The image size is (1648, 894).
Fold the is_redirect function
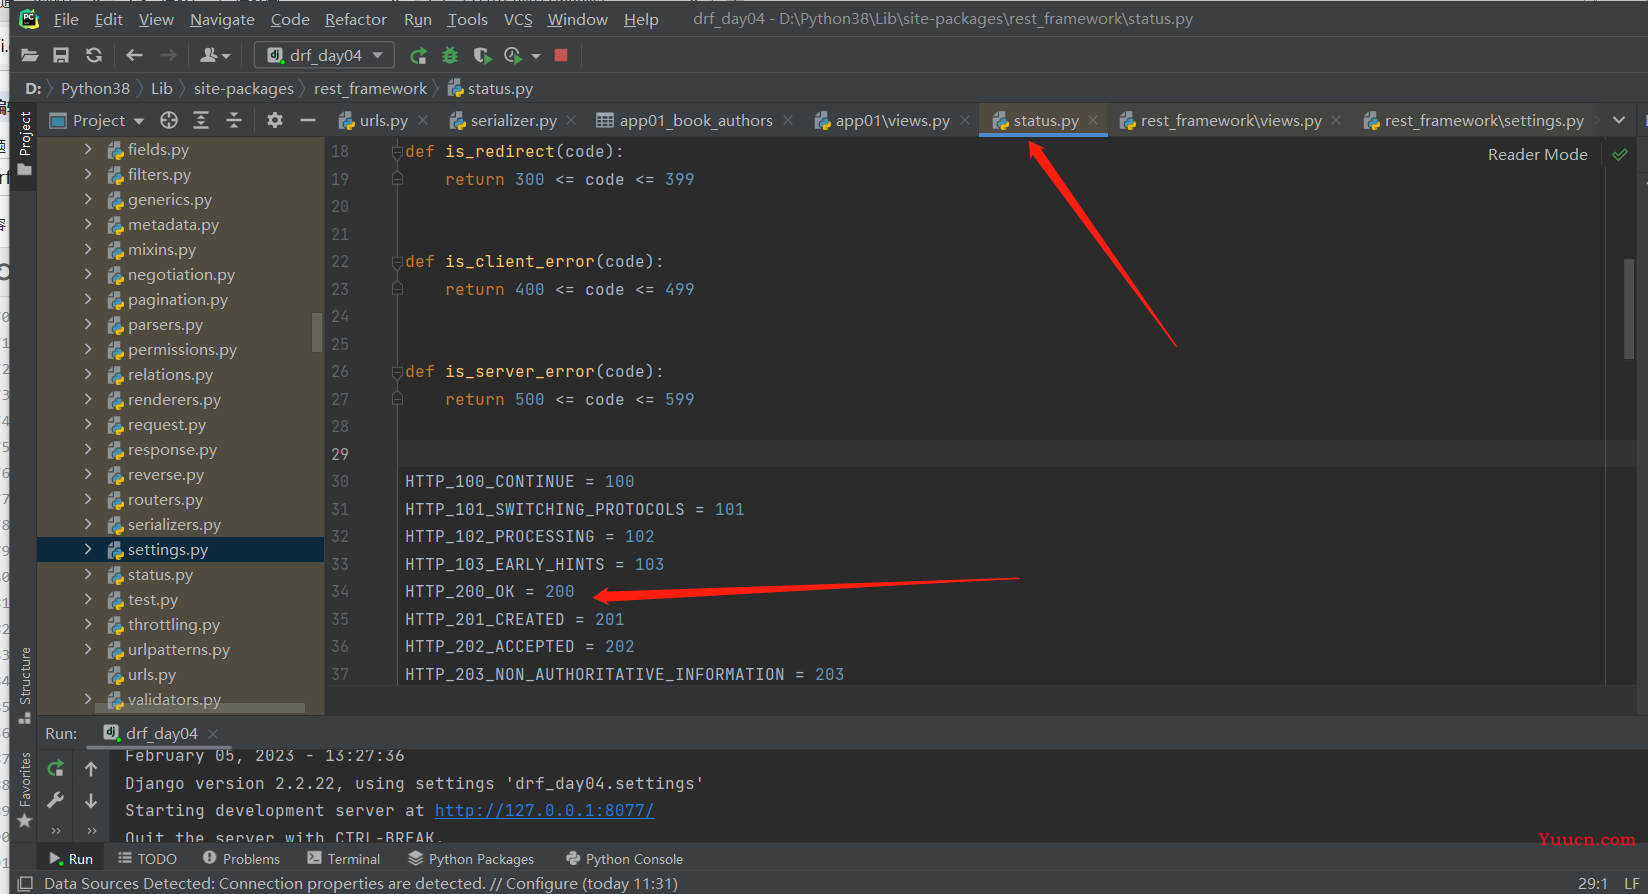(x=397, y=151)
